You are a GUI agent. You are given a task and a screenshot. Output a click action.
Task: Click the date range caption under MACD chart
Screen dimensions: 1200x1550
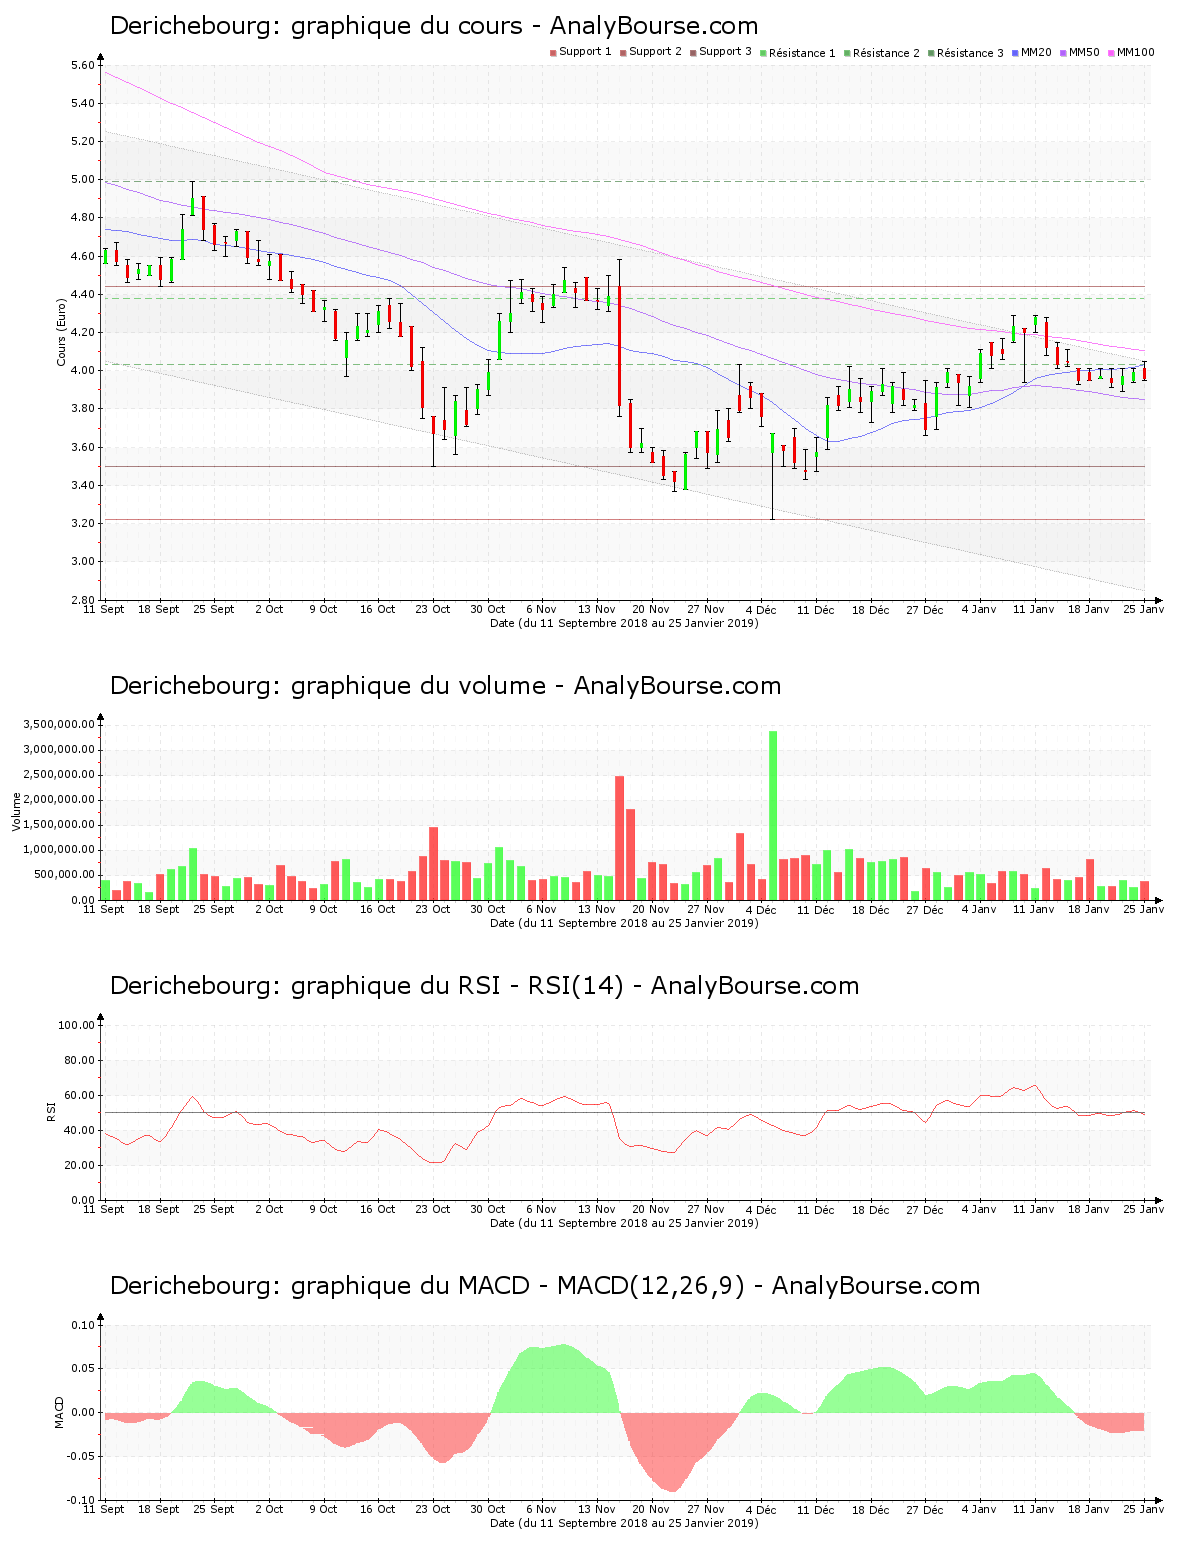tap(624, 1523)
